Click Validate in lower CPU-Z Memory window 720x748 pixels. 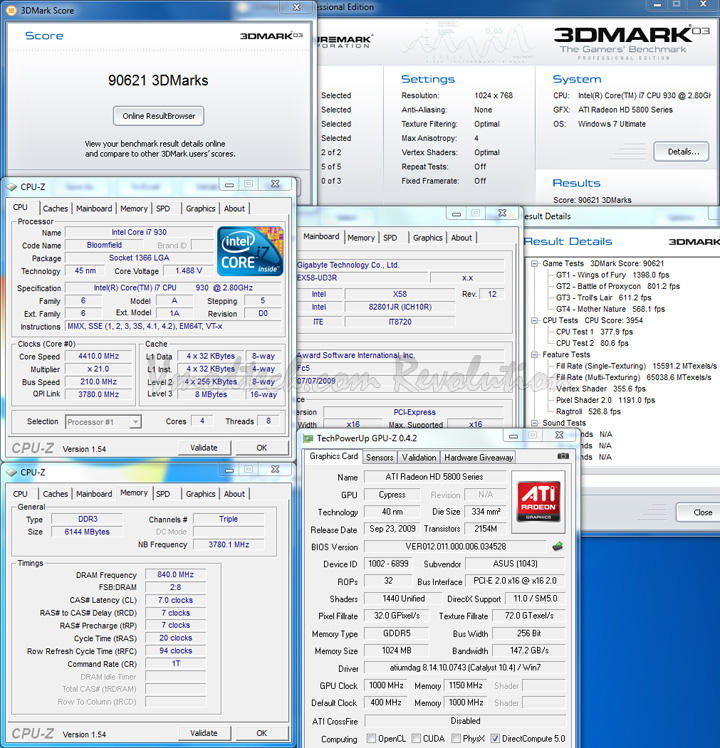(x=204, y=733)
